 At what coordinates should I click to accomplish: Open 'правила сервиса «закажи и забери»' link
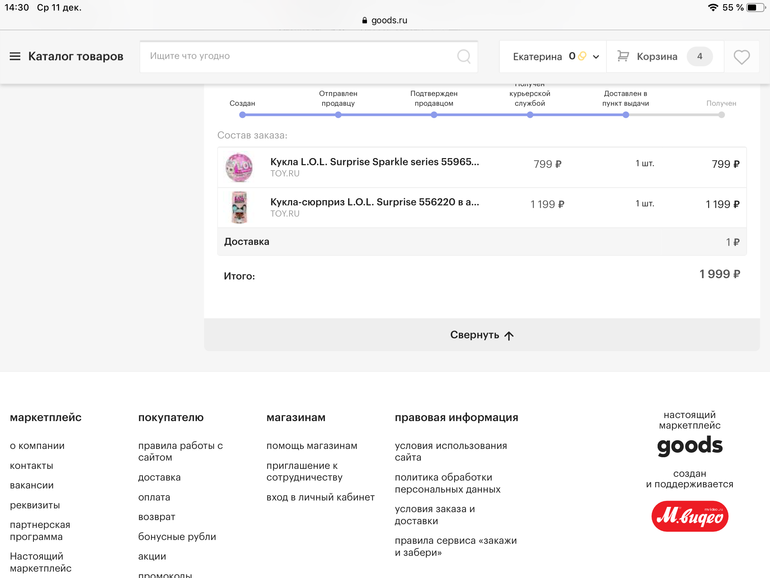click(456, 547)
